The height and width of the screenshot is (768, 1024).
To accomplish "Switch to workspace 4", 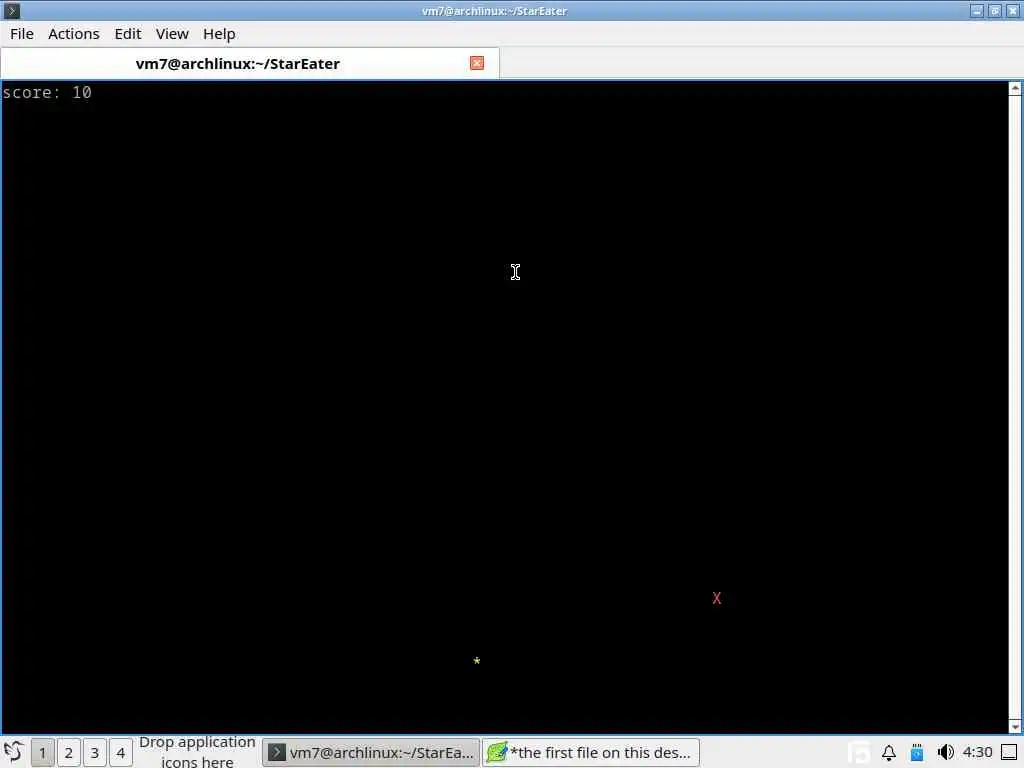I will 121,752.
